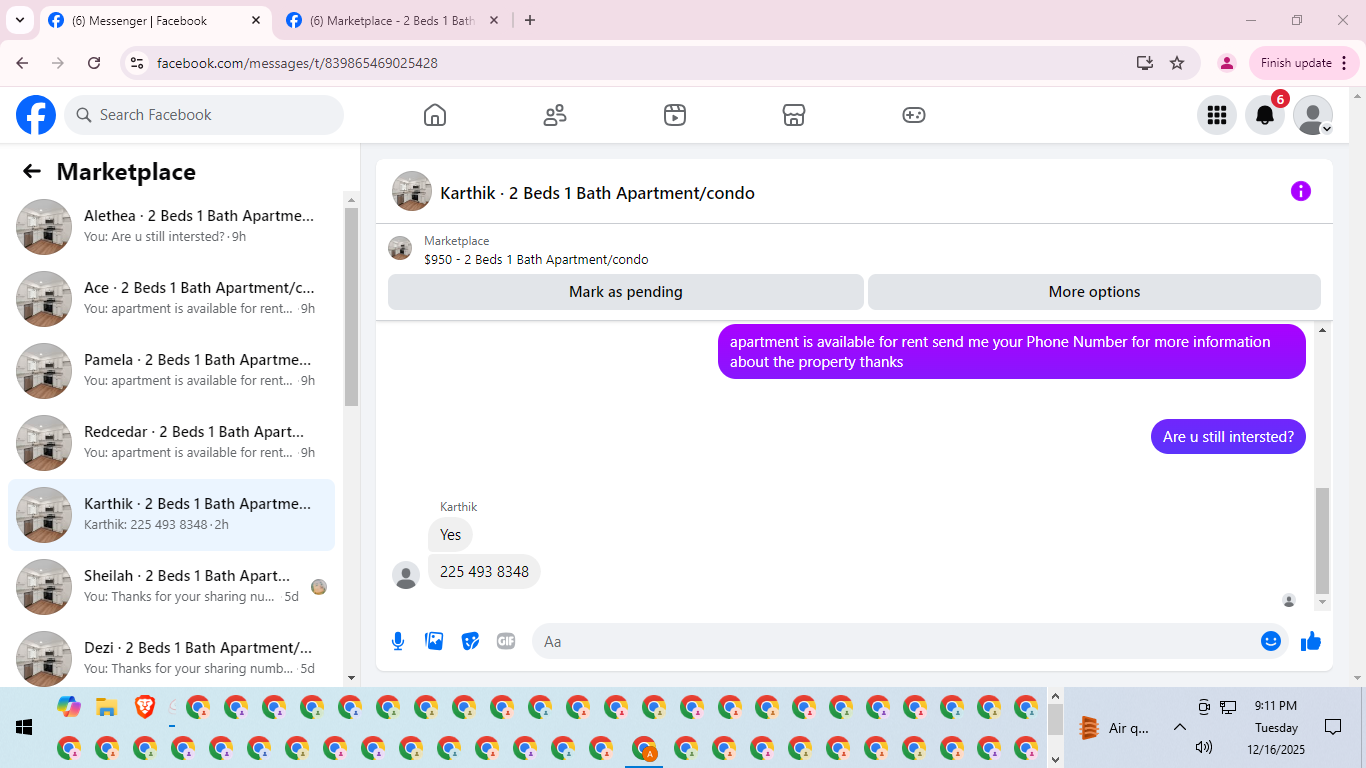Open Redcedar conversation
Viewport: 1366px width, 768px height.
pyautogui.click(x=171, y=443)
